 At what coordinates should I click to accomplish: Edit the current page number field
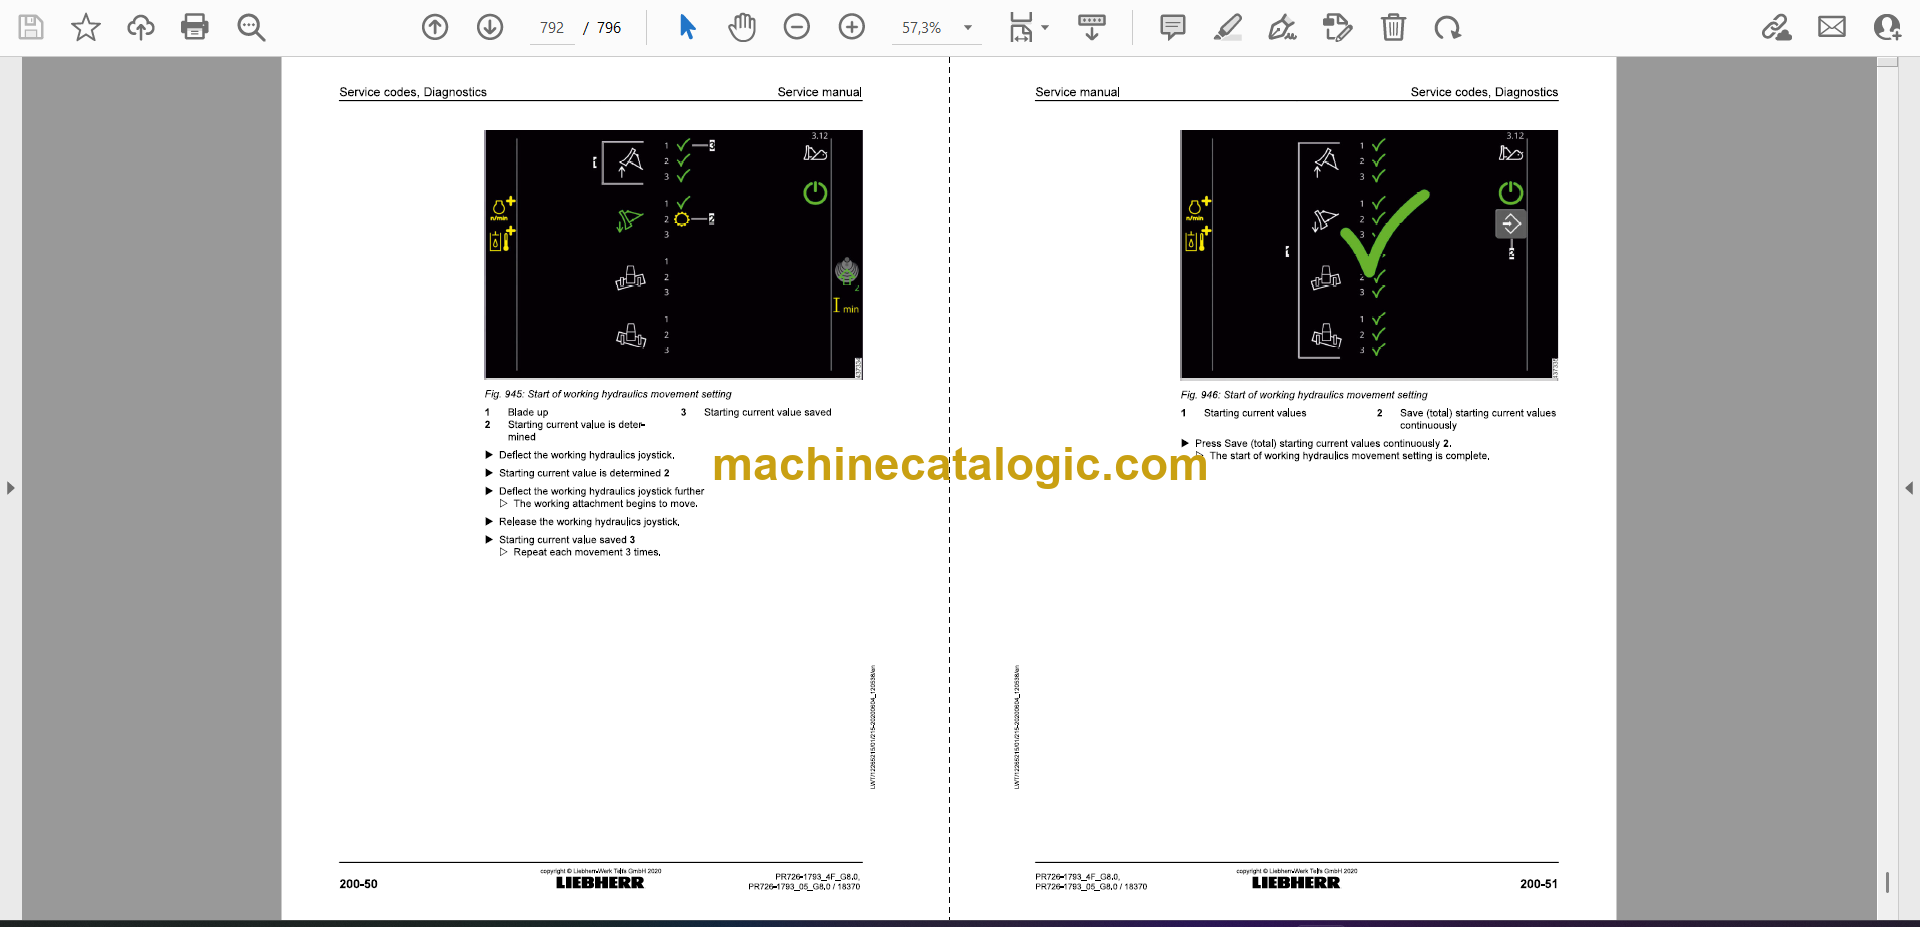(552, 28)
